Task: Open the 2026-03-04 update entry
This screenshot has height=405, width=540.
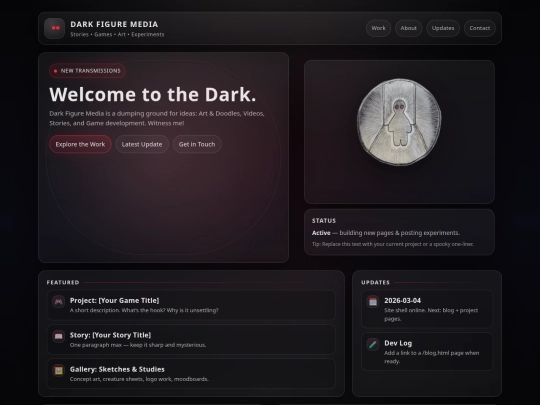Action: click(427, 309)
